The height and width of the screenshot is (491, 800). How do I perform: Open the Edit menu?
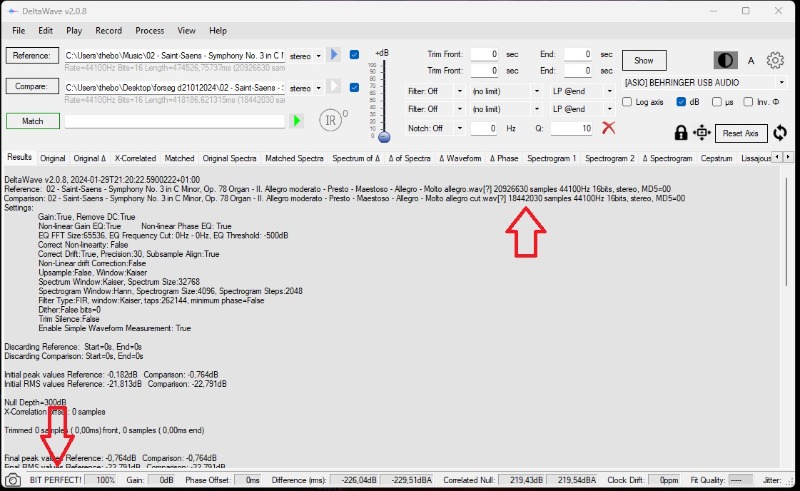pyautogui.click(x=45, y=31)
